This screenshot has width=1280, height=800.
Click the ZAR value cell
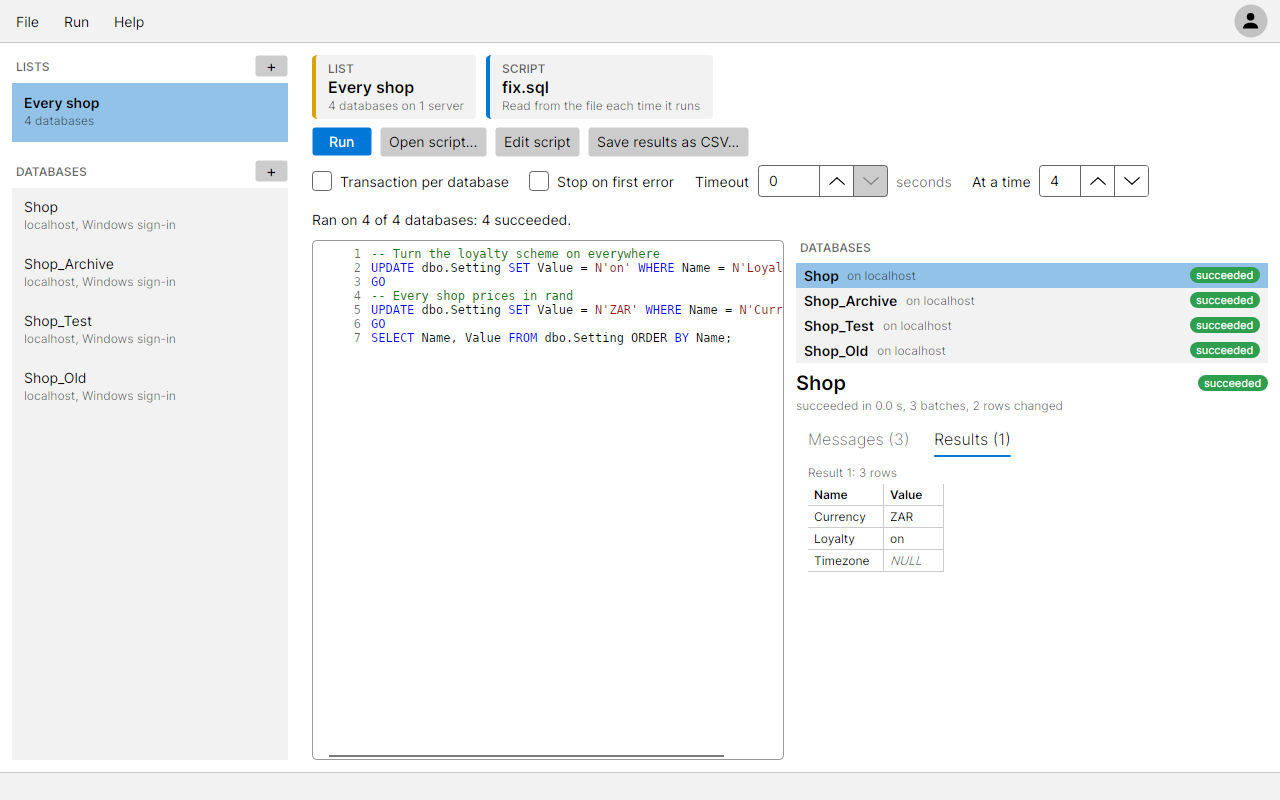pyautogui.click(x=913, y=517)
